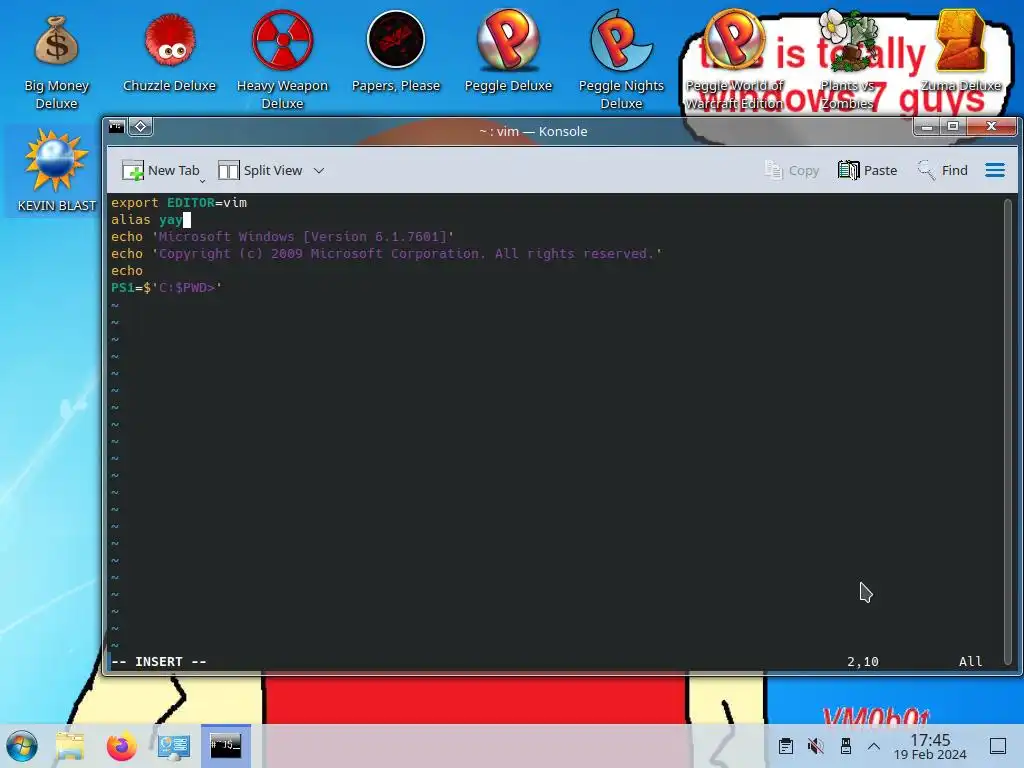
Task: Click the empty 'echo' line in vim
Action: (x=127, y=270)
